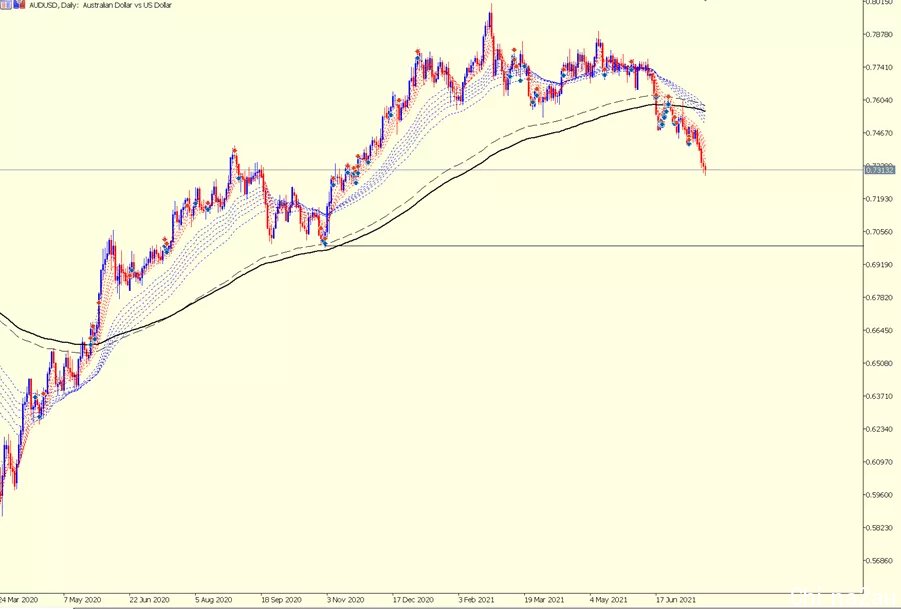This screenshot has width=901, height=609.
Task: Click the blue-red depth of market icon
Action: 20,5
